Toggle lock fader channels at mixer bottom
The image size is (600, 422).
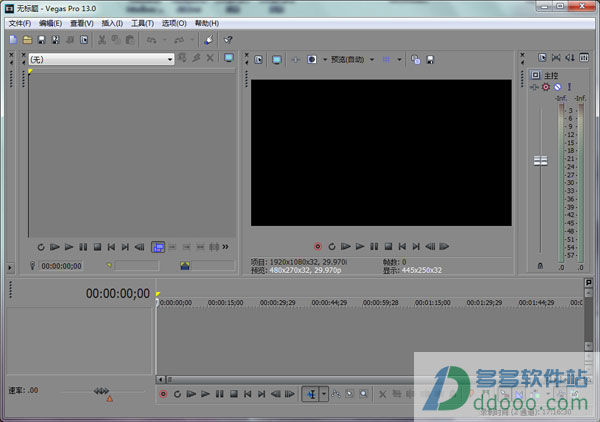coord(540,266)
